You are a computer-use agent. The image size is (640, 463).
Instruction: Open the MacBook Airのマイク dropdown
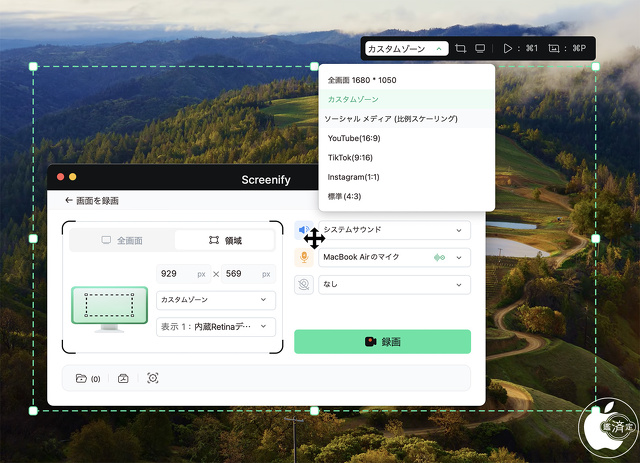(394, 257)
